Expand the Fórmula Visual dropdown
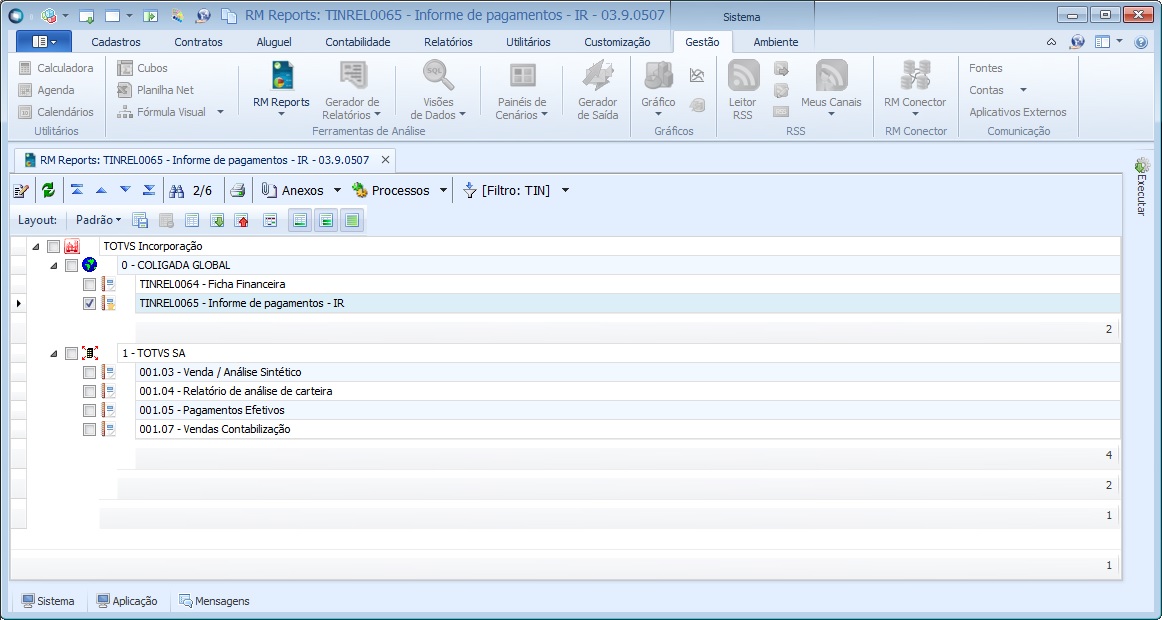The width and height of the screenshot is (1162, 620). (220, 112)
